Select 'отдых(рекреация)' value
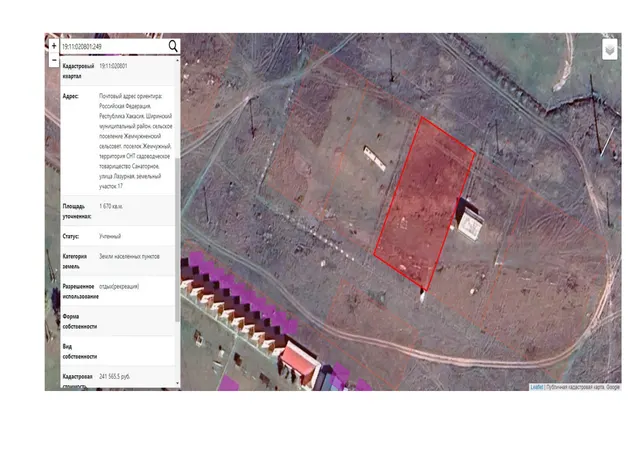The image size is (640, 453). tap(119, 286)
